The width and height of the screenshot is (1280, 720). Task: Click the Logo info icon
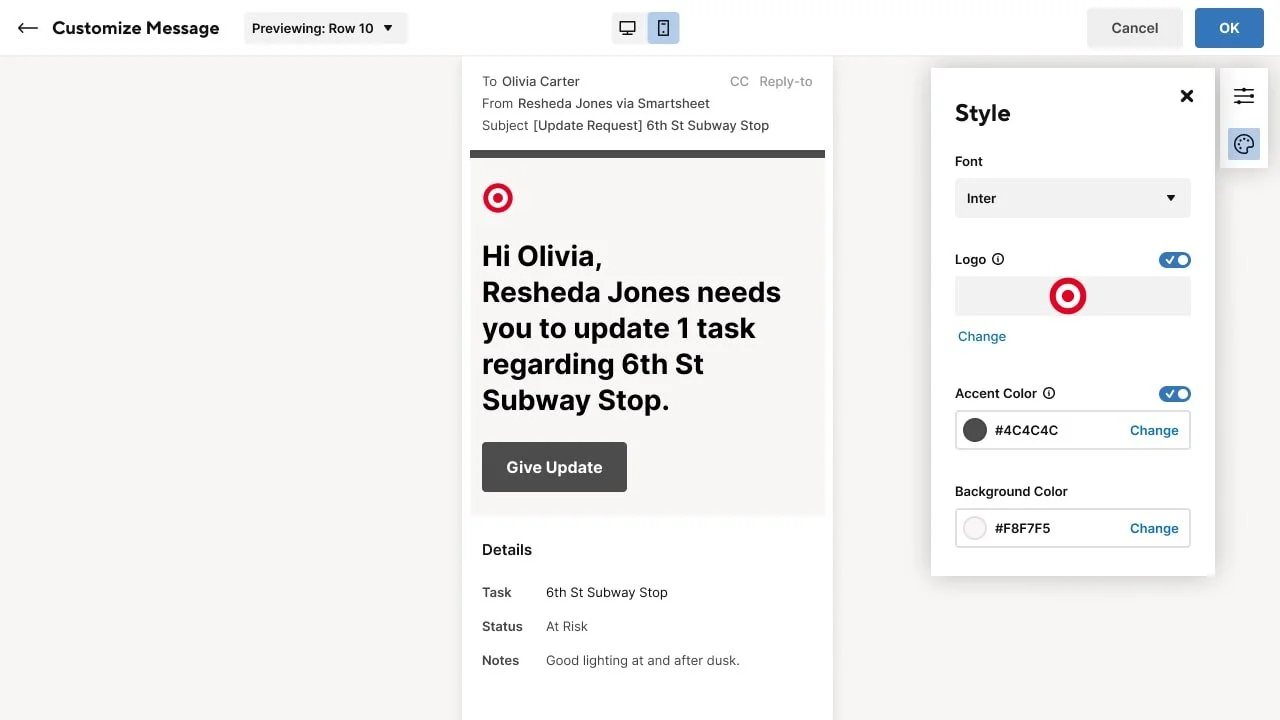coord(997,259)
